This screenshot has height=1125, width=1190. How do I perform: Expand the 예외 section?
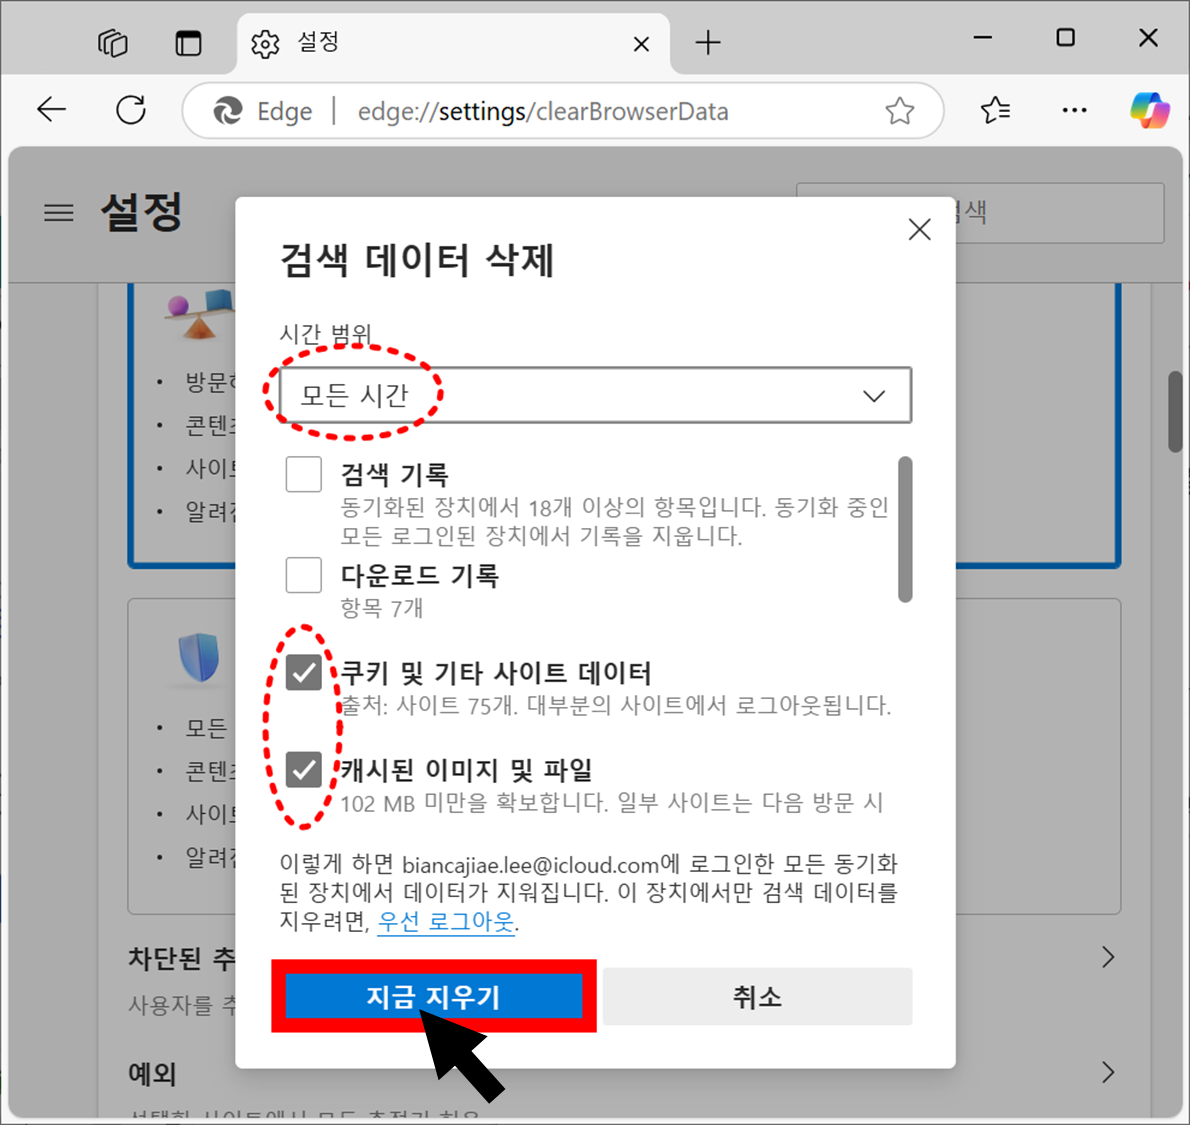point(1108,1072)
